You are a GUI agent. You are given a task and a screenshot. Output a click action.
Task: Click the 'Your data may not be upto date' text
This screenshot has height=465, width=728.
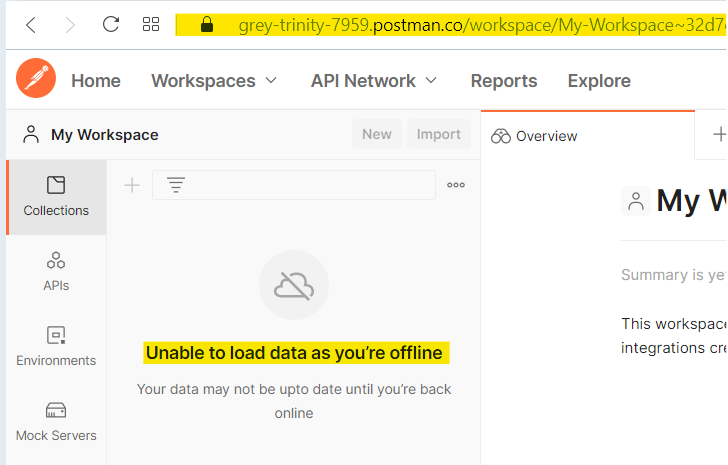294,401
